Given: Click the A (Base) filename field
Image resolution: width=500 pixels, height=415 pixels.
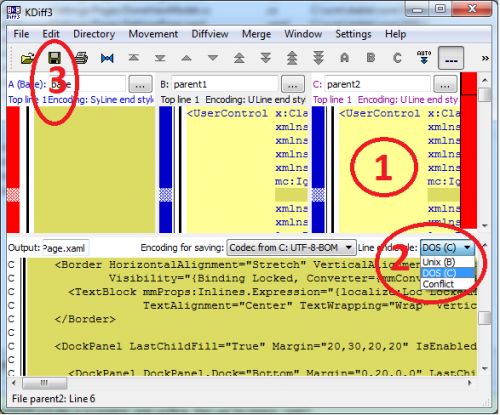Looking at the screenshot, I should click(x=87, y=84).
